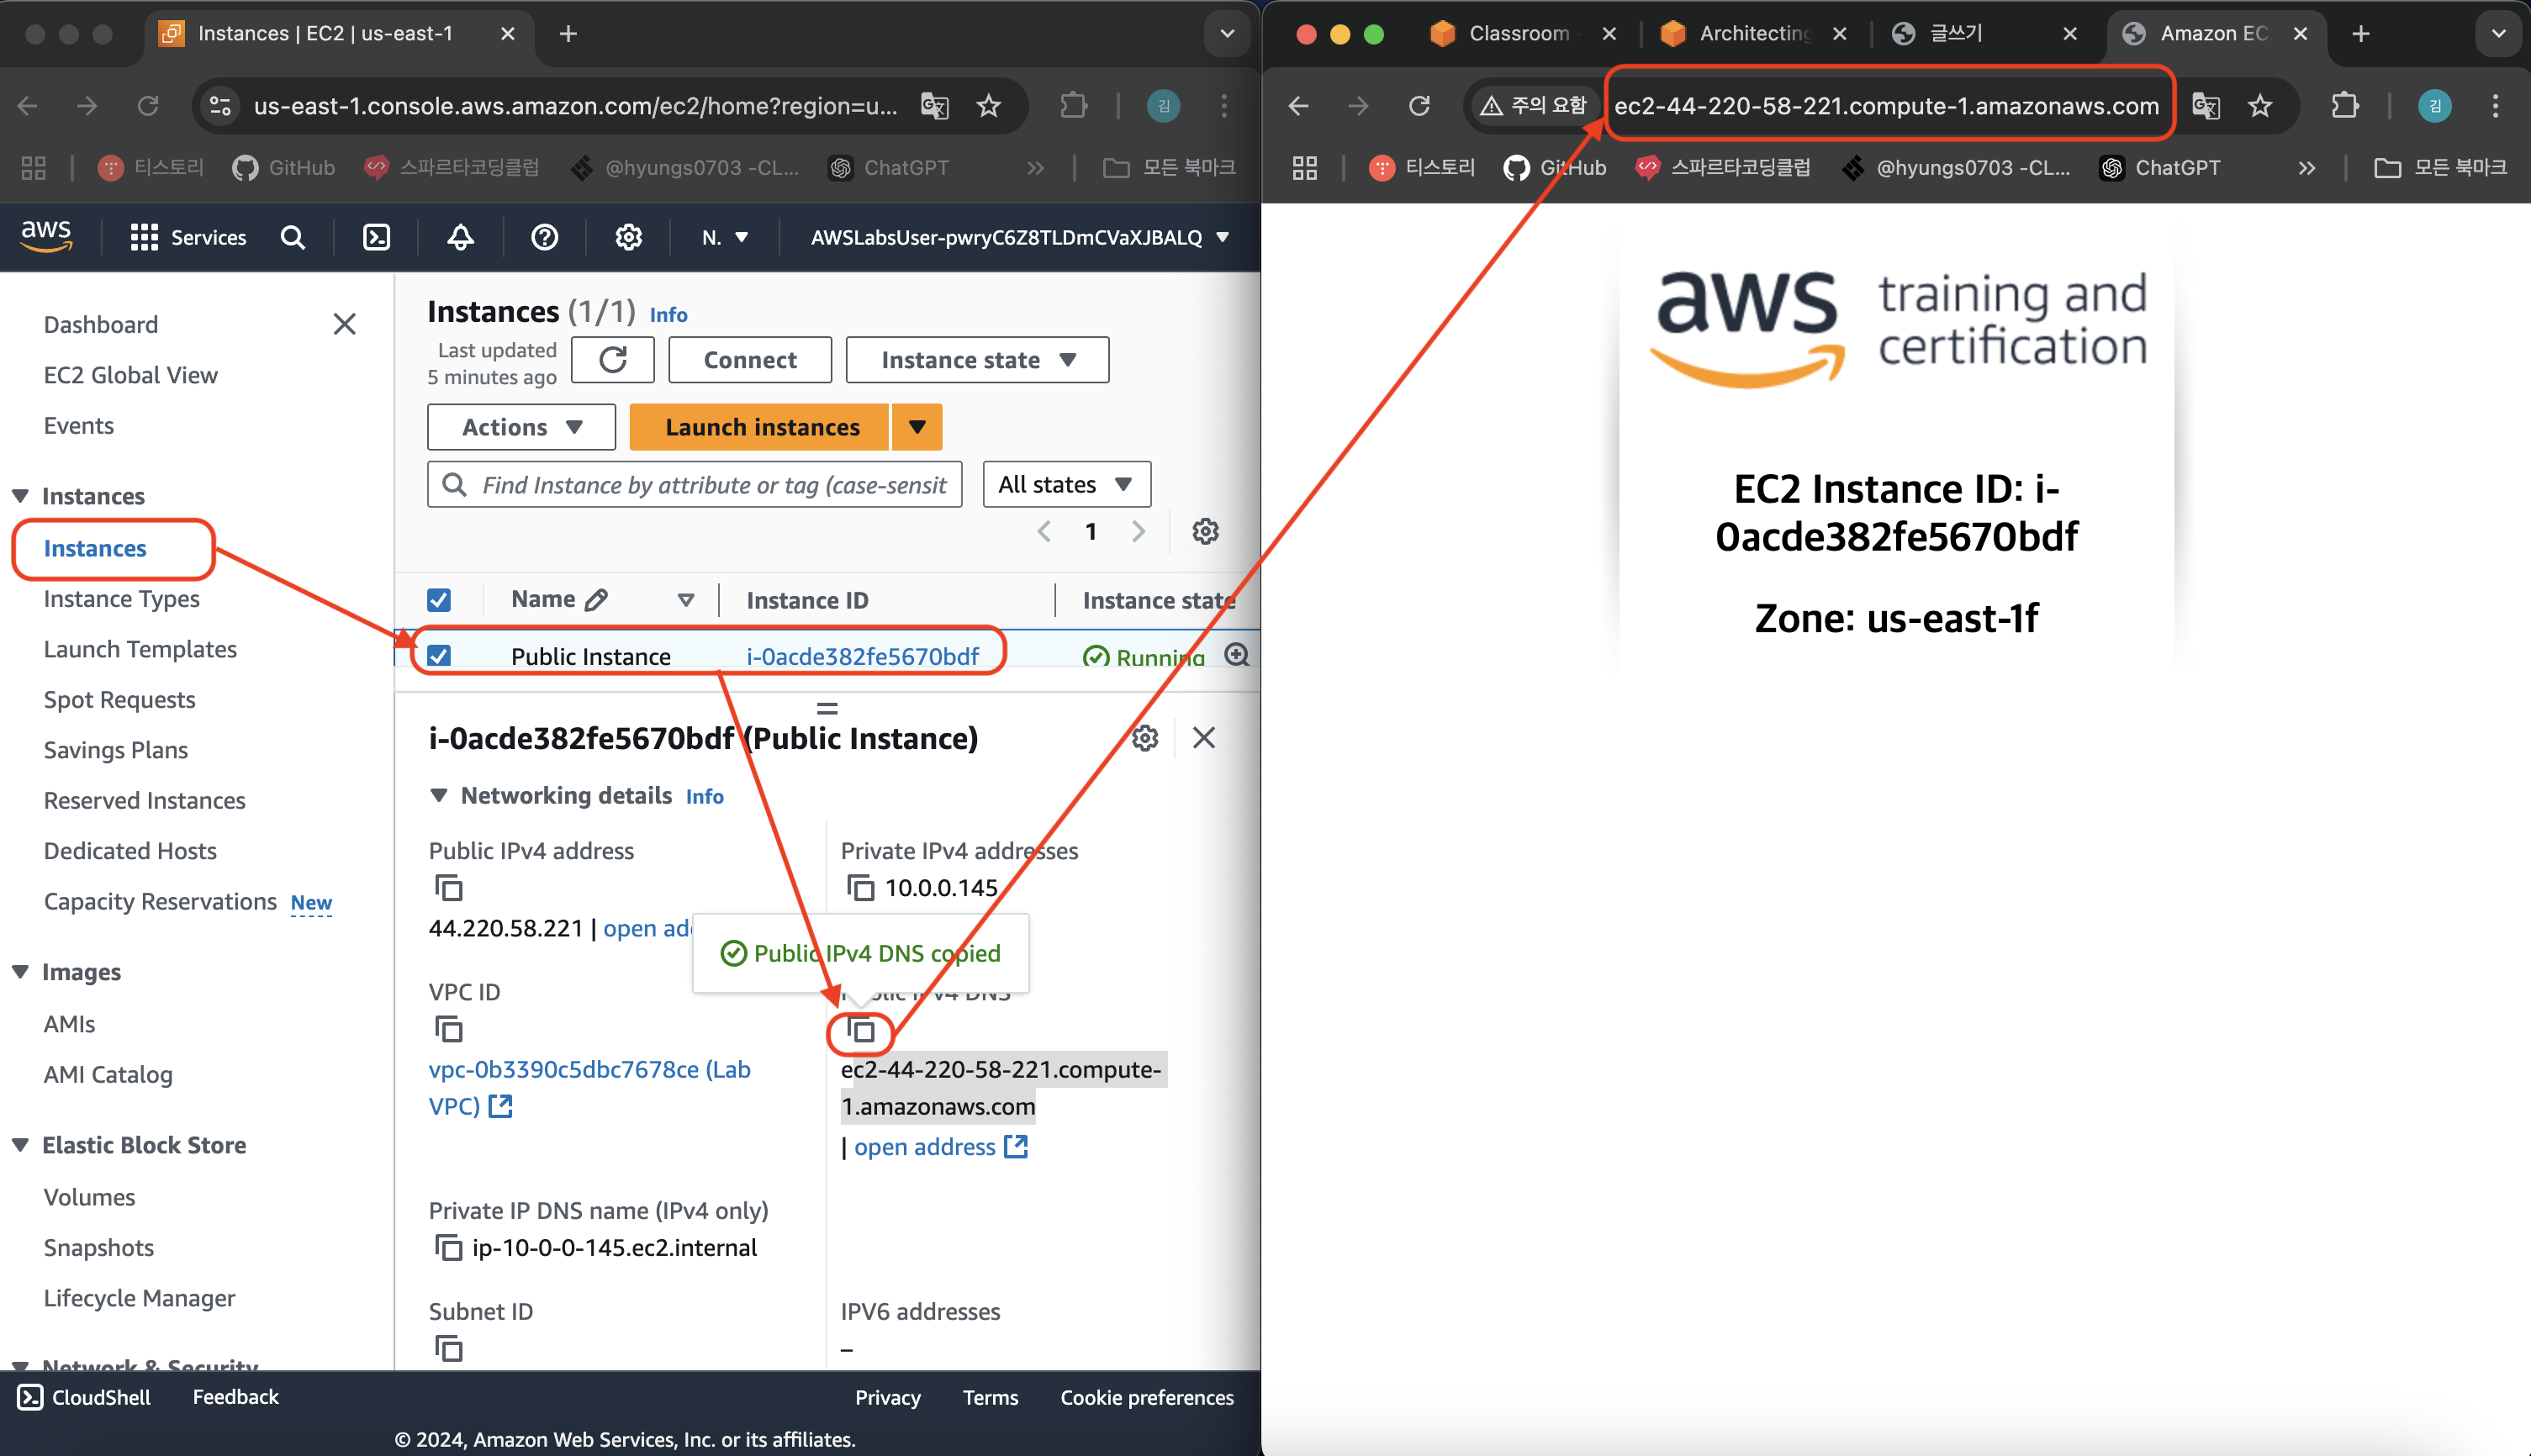The width and height of the screenshot is (2531, 1456).
Task: Uncheck the Public Instance row checkbox
Action: click(x=439, y=656)
